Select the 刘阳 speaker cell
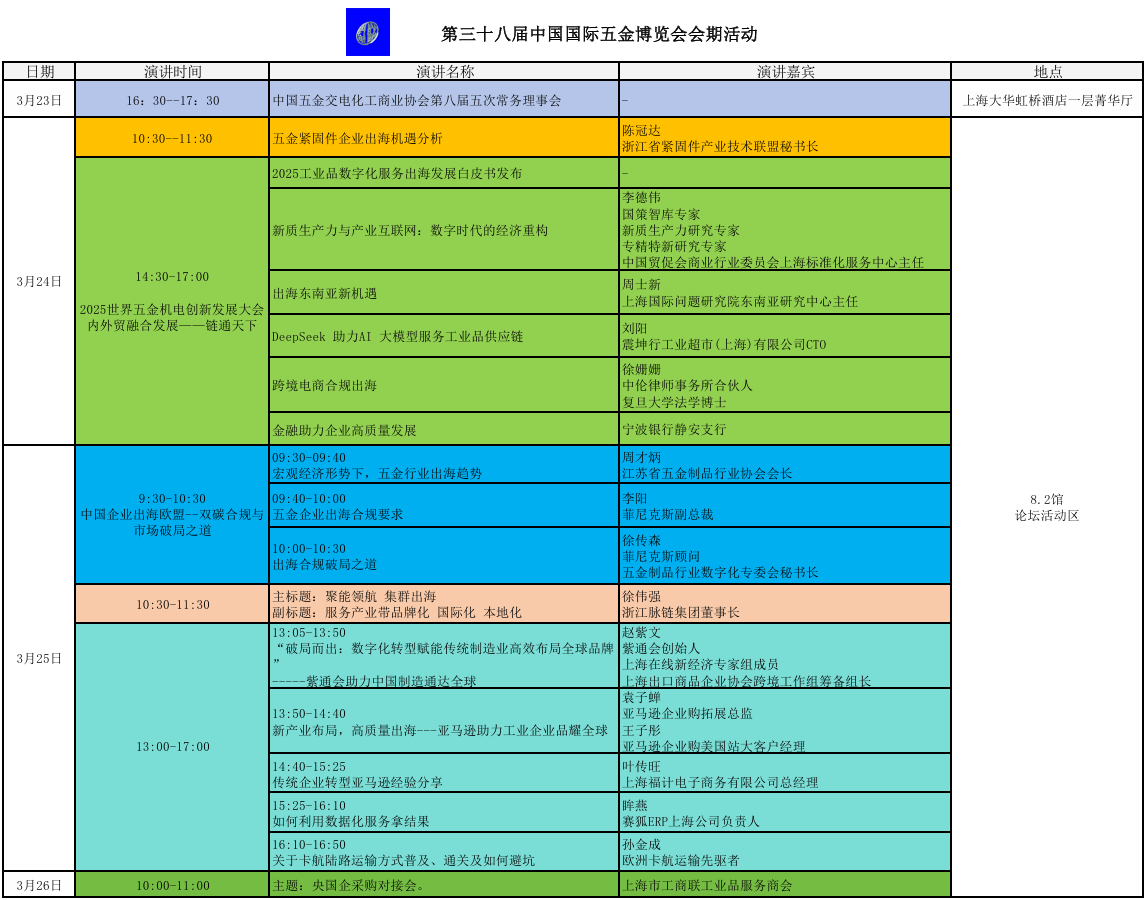The width and height of the screenshot is (1146, 900). tap(785, 336)
